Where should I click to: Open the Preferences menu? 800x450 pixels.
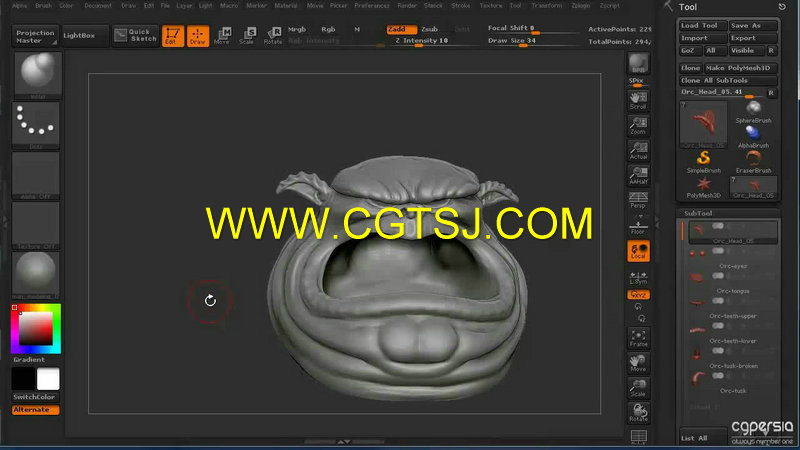point(371,6)
